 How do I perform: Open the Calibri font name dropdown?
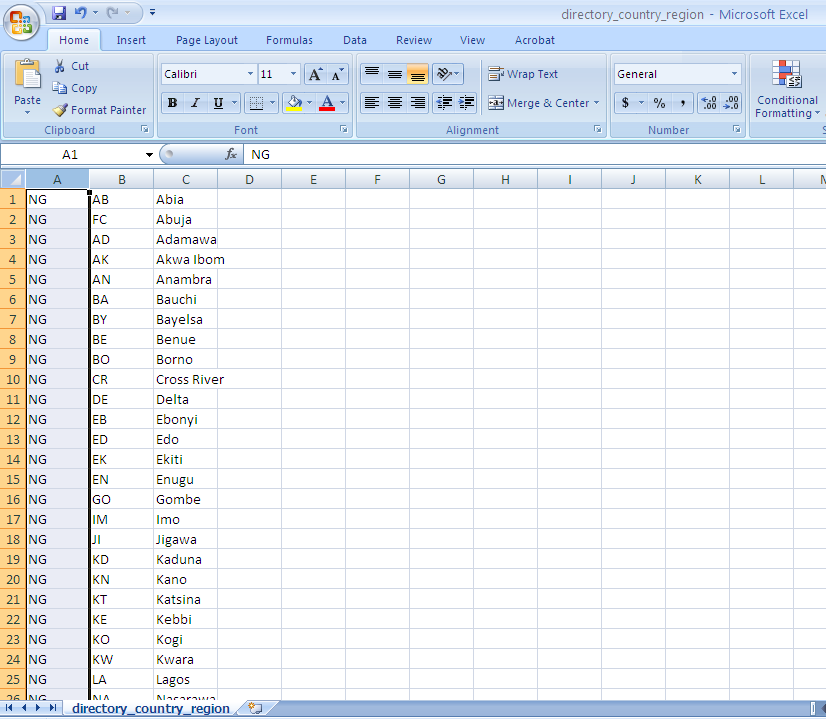click(250, 74)
